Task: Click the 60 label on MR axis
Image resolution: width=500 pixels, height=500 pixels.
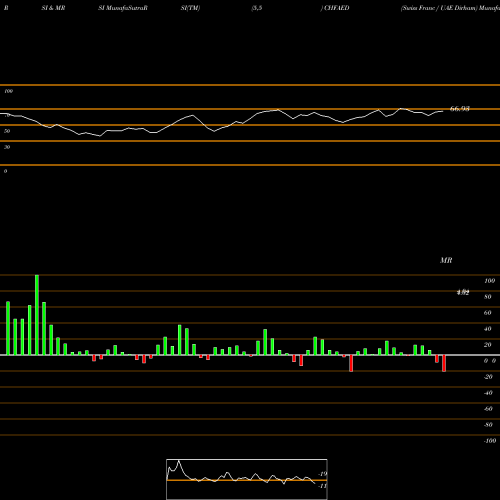Action: click(488, 313)
